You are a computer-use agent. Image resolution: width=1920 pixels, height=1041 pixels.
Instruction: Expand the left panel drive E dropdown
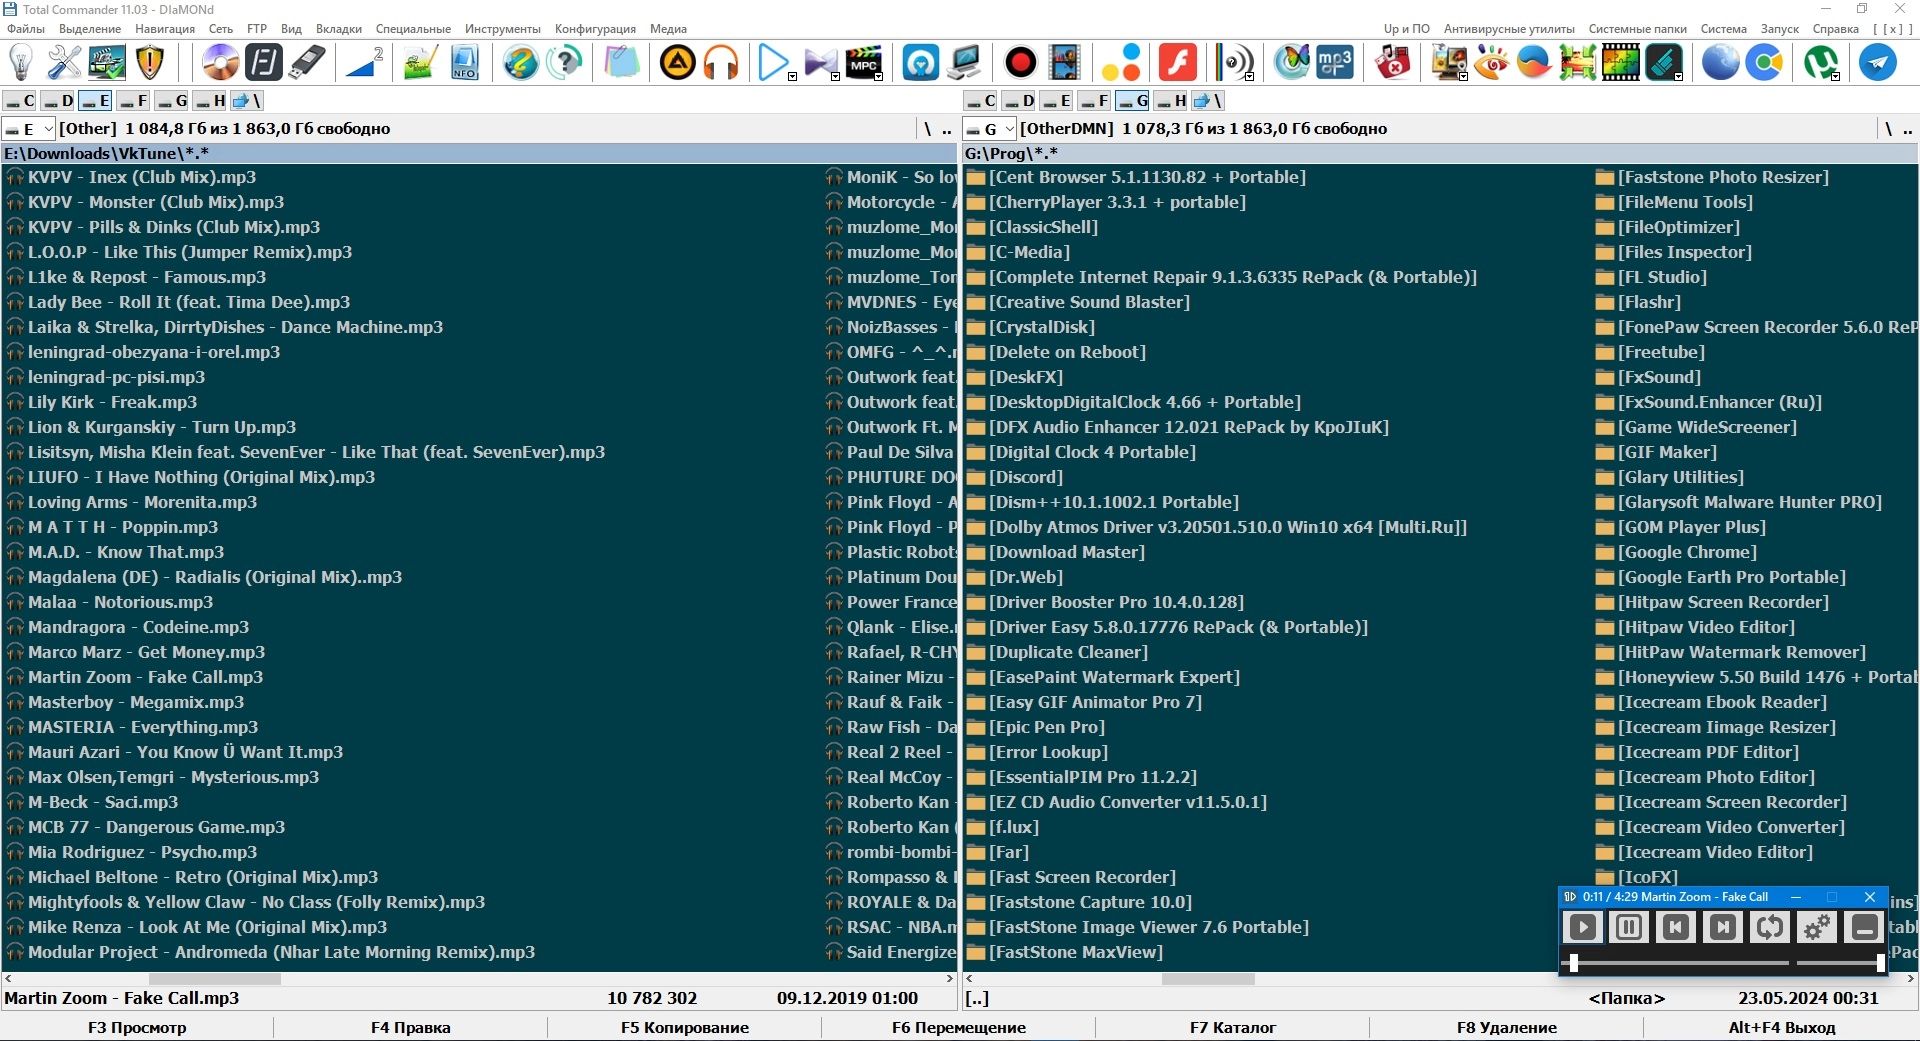(x=47, y=129)
